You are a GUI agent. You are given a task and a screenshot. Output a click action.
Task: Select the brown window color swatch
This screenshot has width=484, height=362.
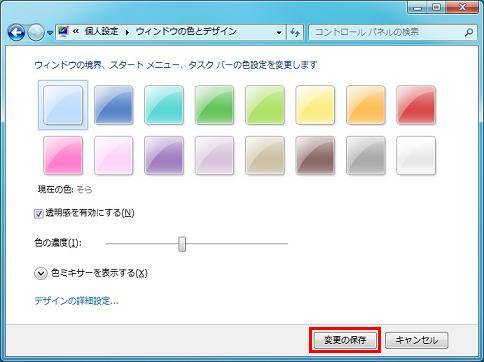pos(315,155)
